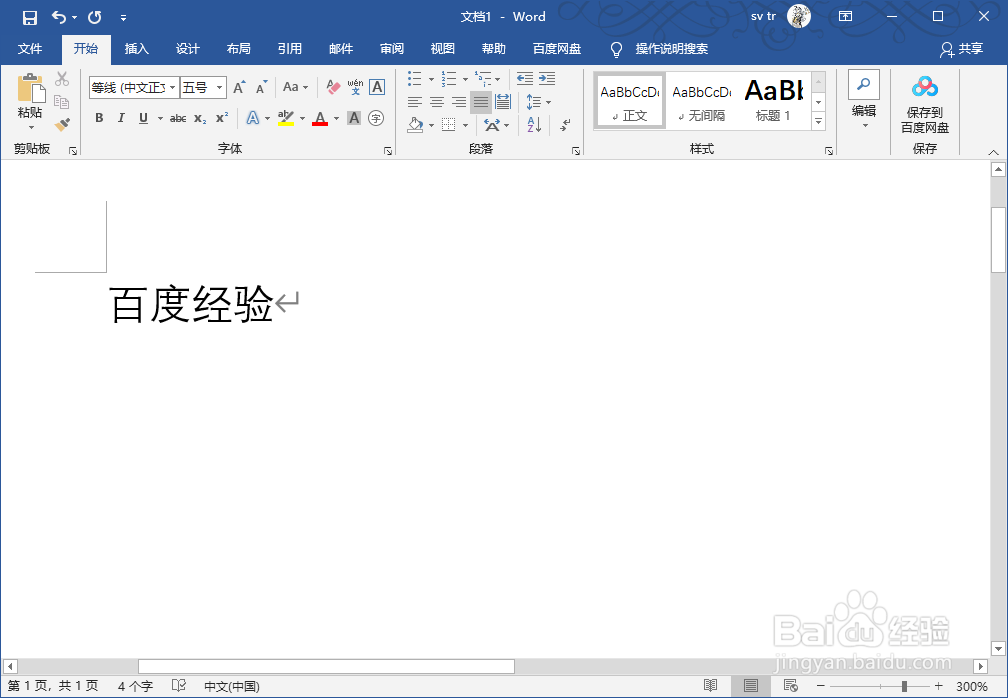Clear all formatting with the eraser icon

point(333,87)
